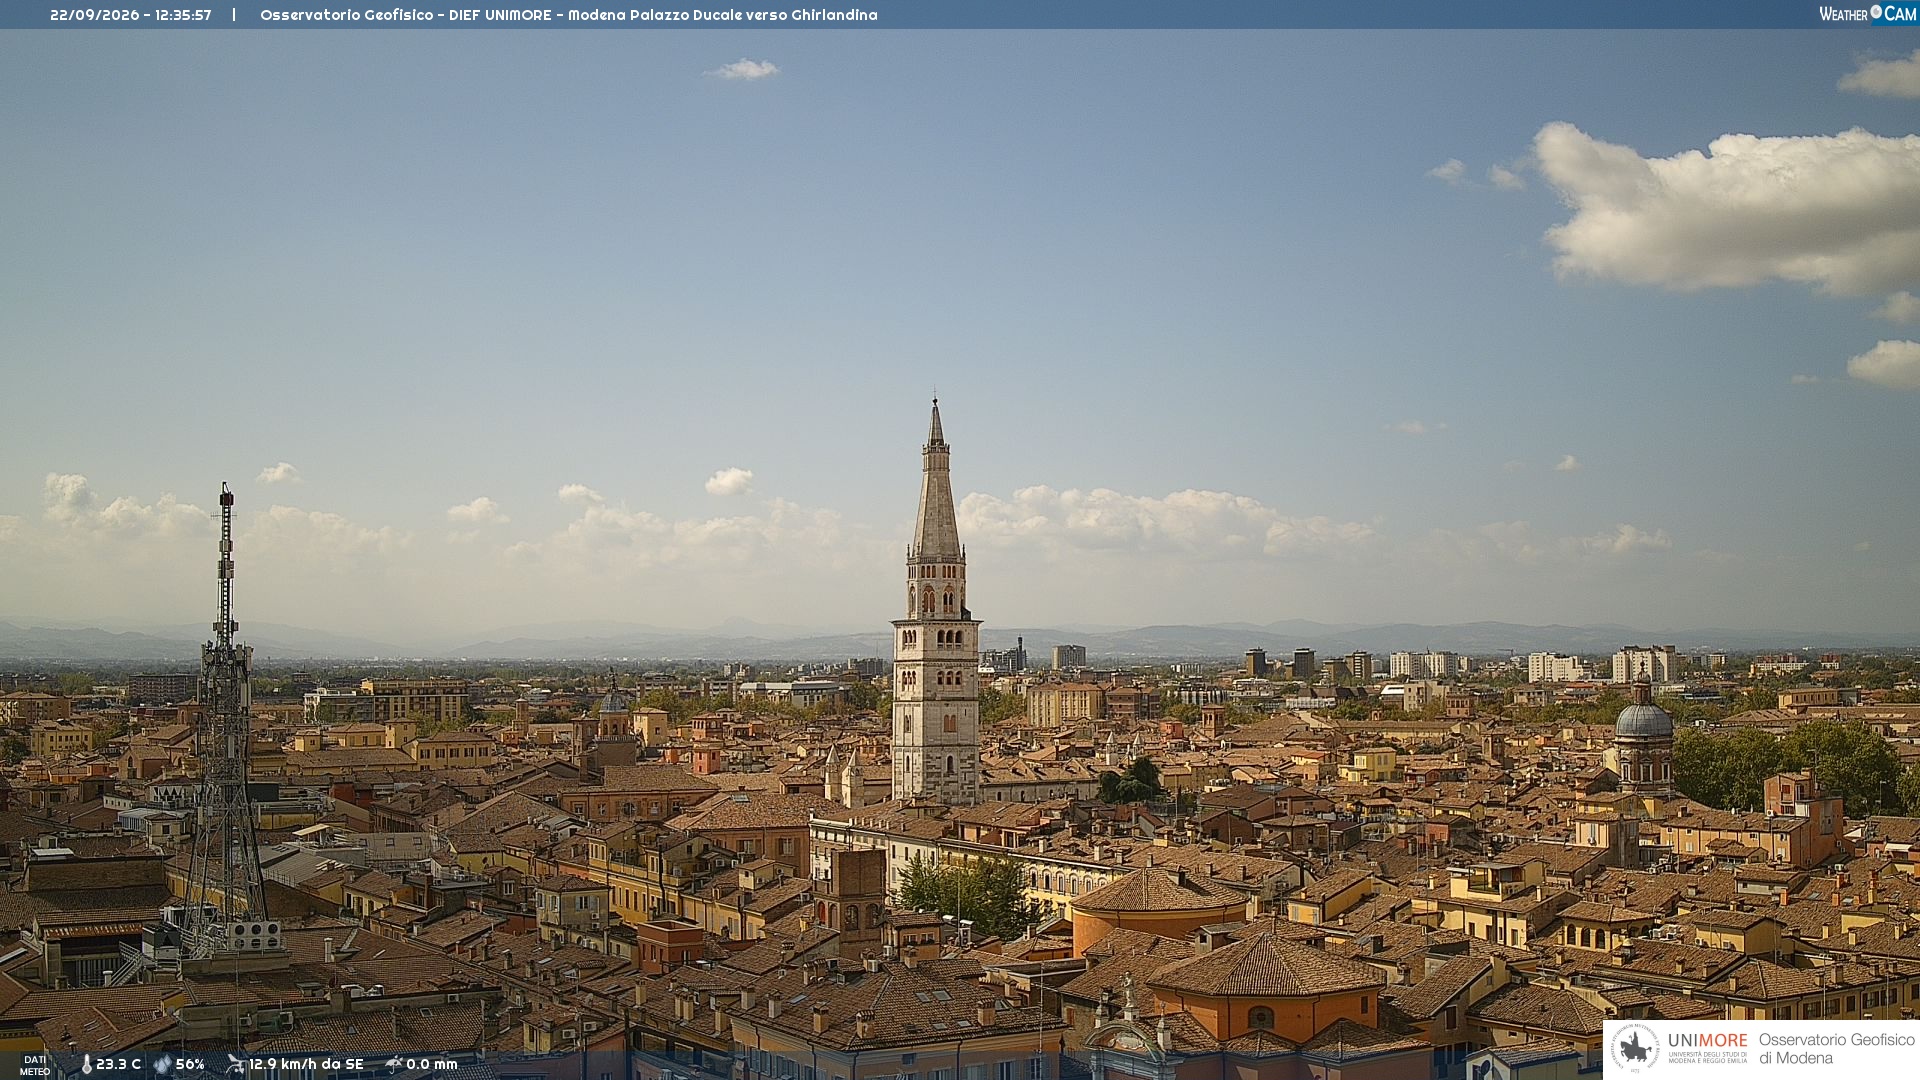Click the 56% humidity value
The width and height of the screenshot is (1920, 1080).
190,1064
